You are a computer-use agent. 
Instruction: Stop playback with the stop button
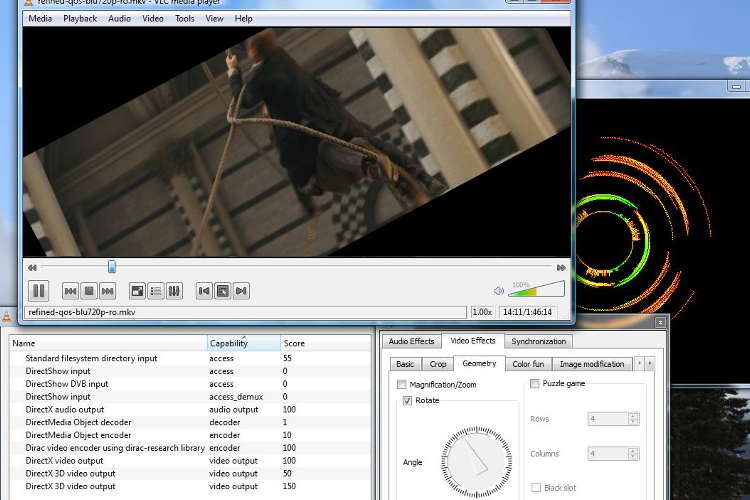[x=89, y=291]
